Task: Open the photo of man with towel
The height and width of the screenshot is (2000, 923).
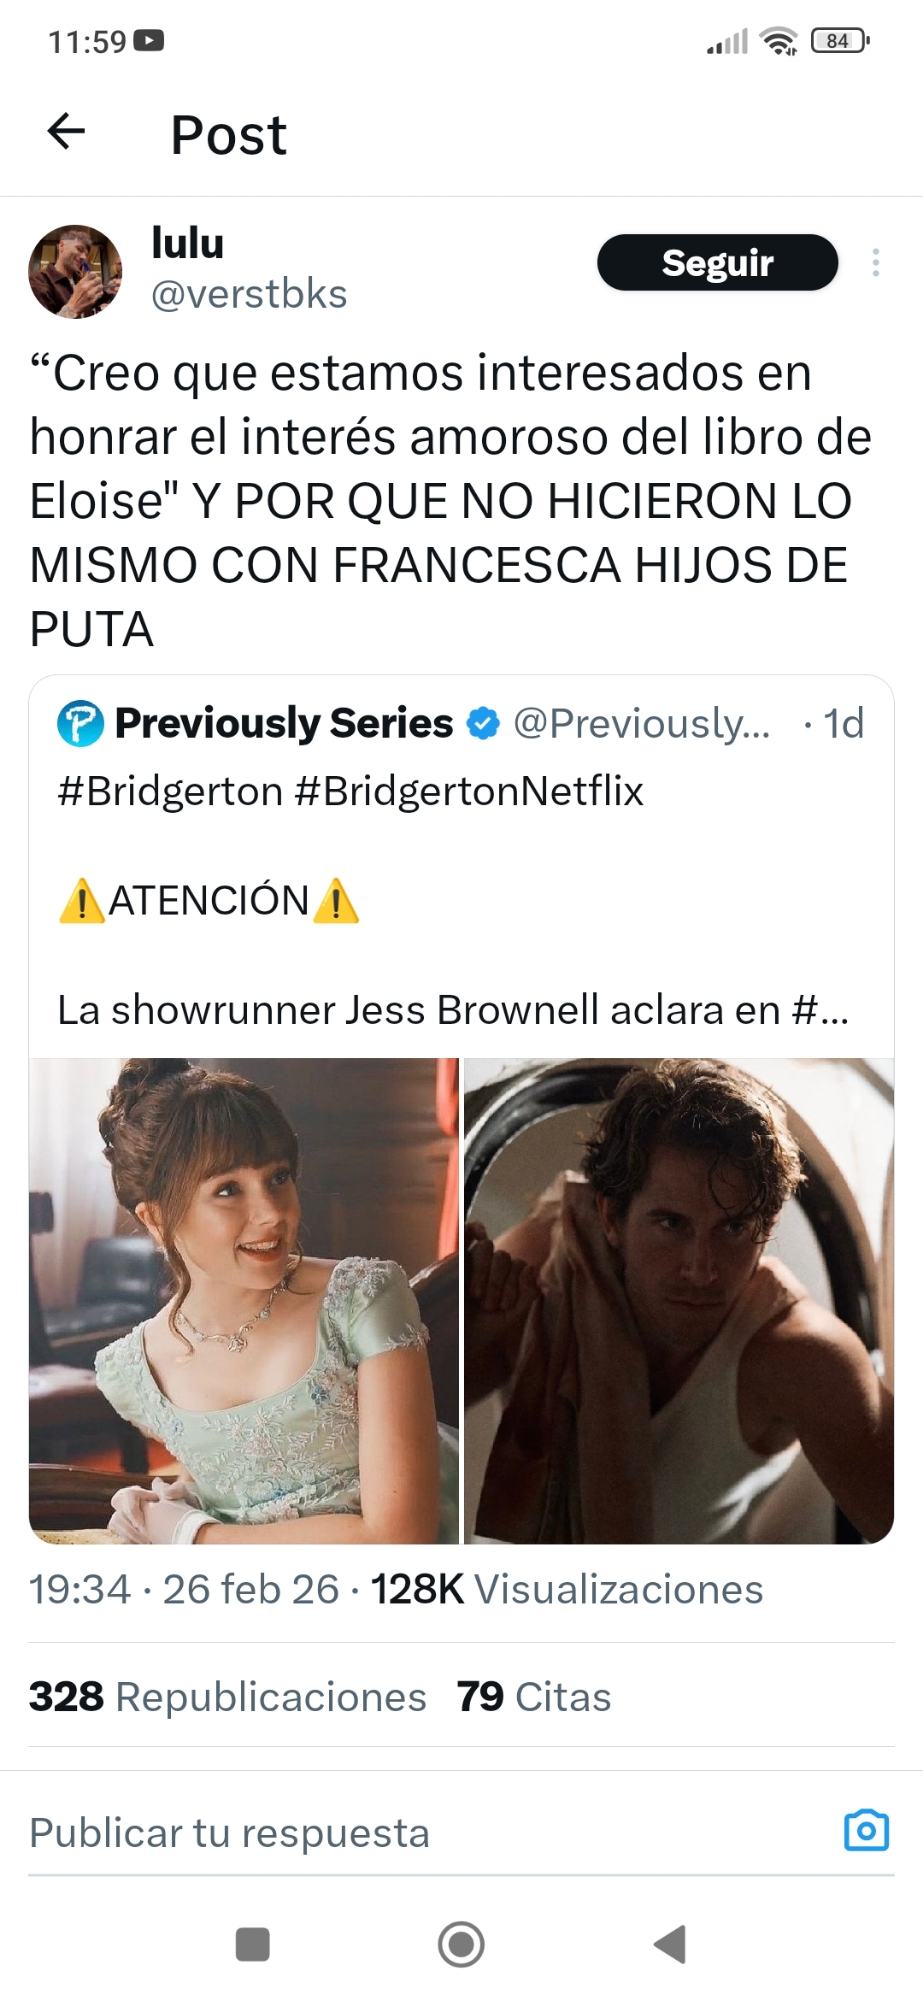Action: pos(679,1301)
